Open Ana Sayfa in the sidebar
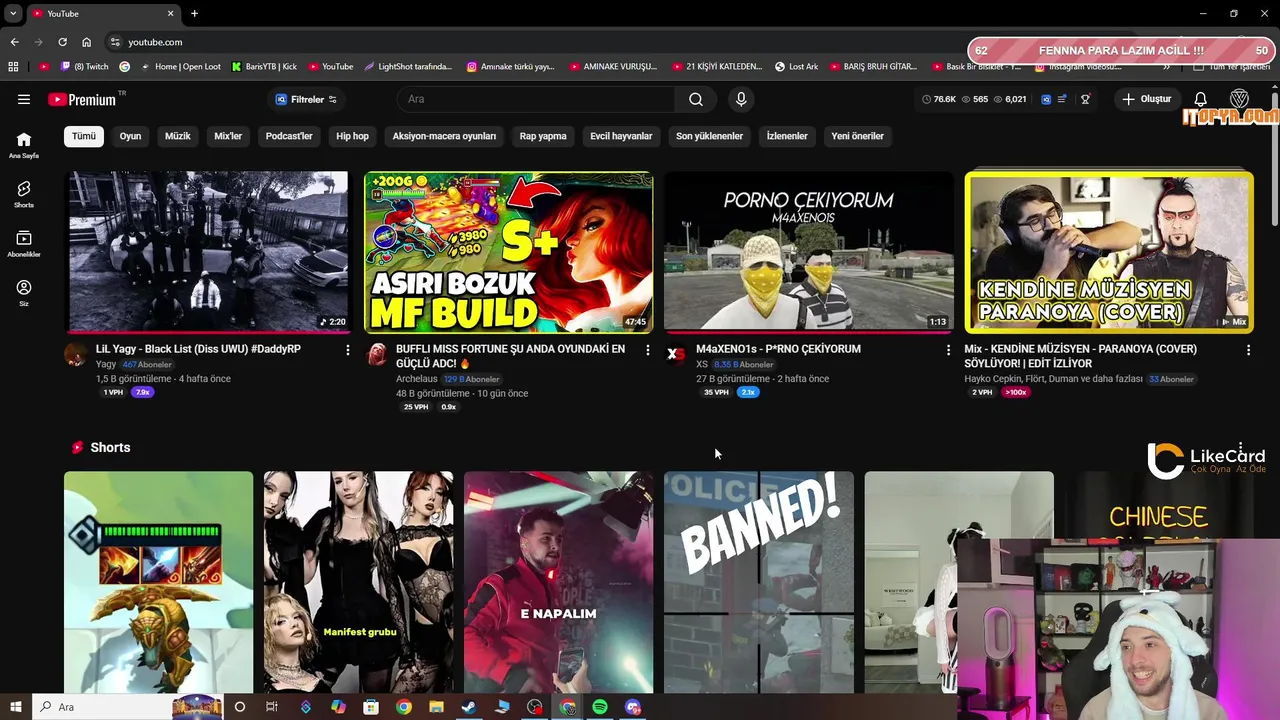1280x720 pixels. tap(24, 145)
